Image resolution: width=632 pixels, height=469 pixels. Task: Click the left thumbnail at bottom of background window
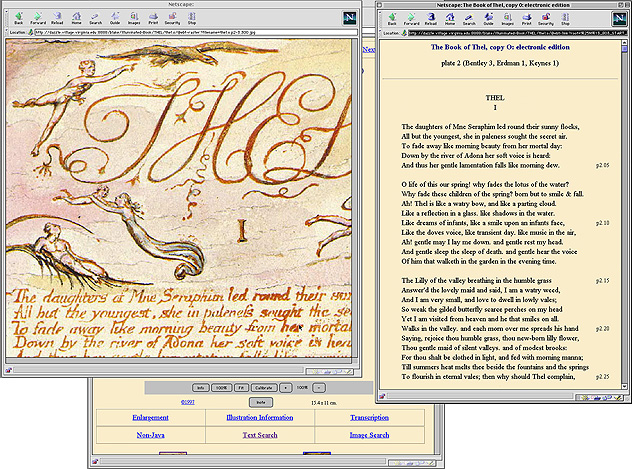173,453
